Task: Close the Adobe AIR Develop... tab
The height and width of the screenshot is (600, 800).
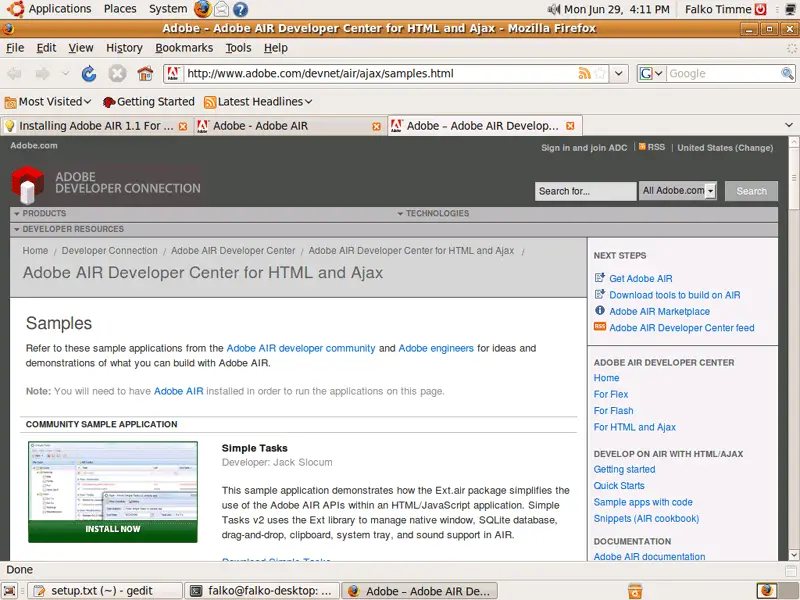Action: tap(570, 126)
